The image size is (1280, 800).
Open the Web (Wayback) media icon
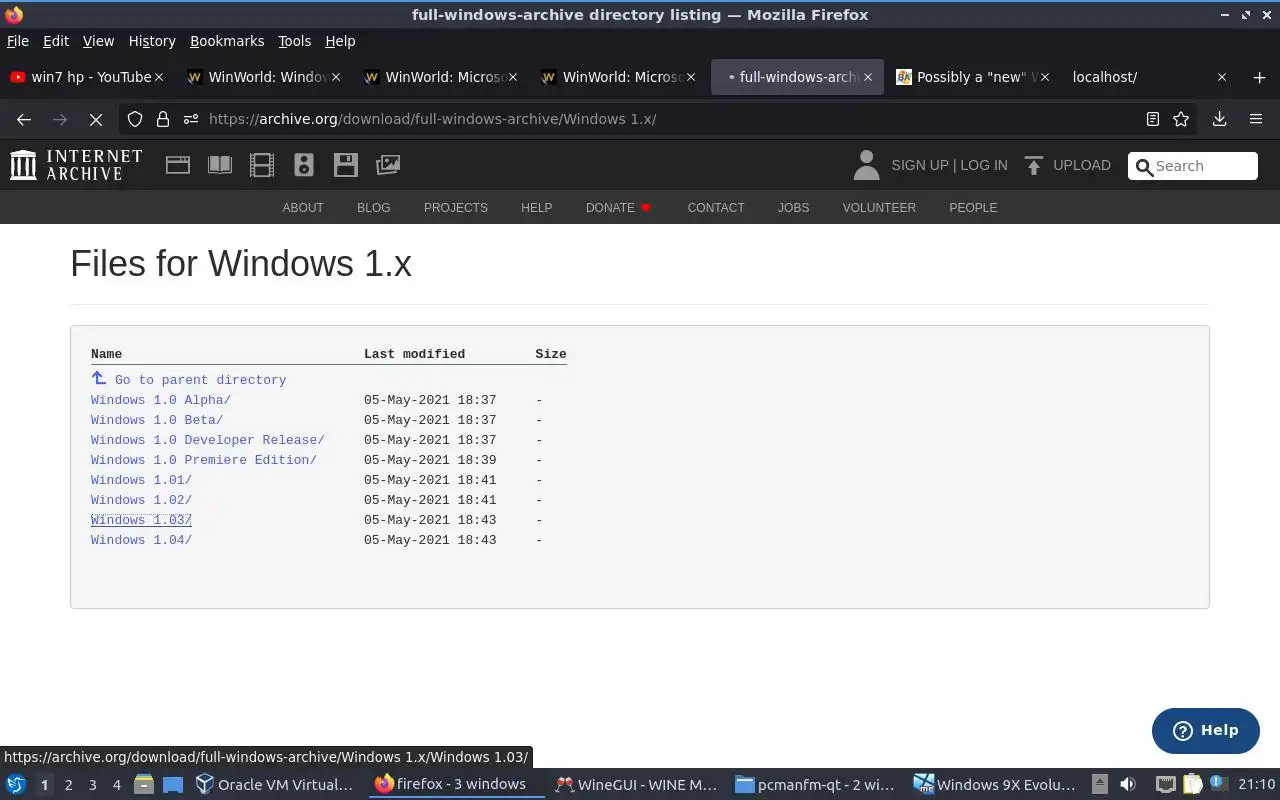click(x=178, y=165)
